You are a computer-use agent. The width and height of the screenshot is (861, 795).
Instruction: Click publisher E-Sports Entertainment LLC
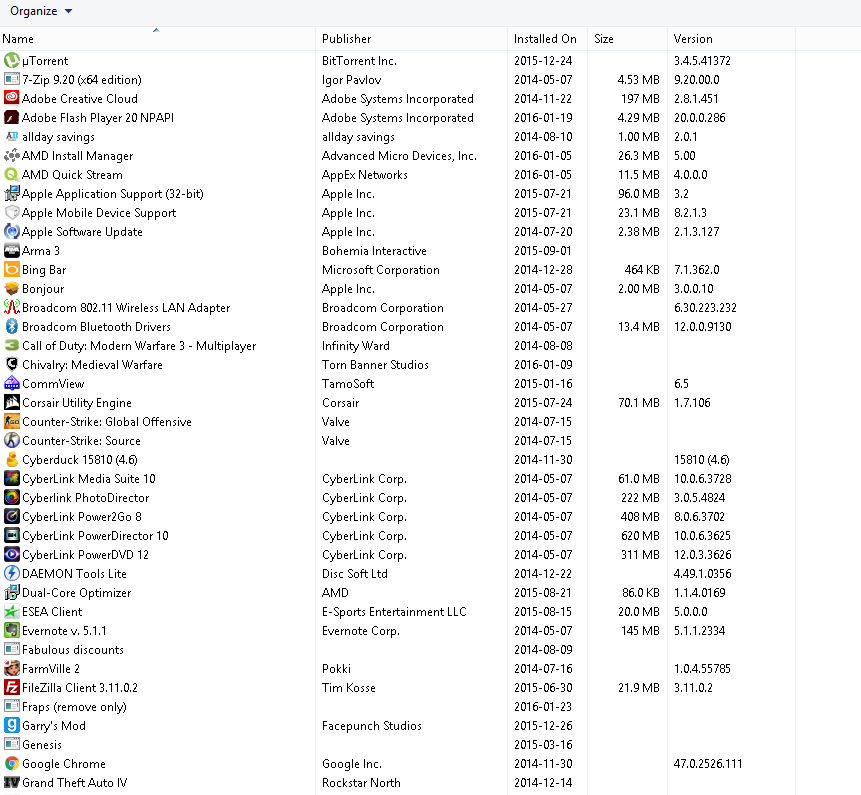click(x=394, y=612)
